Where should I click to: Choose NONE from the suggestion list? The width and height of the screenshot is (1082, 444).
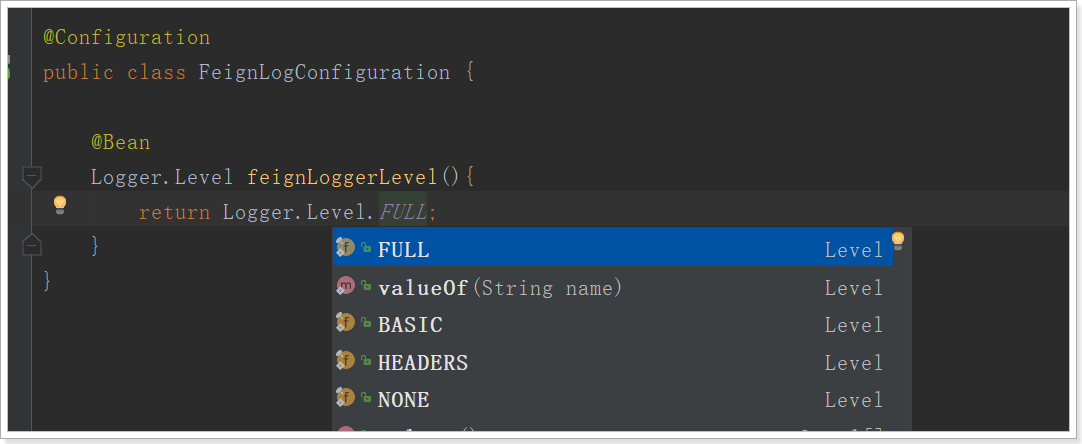404,400
